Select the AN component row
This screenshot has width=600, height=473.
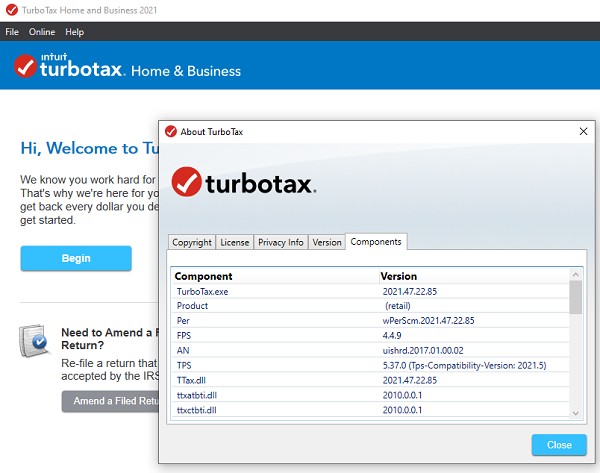click(370, 351)
